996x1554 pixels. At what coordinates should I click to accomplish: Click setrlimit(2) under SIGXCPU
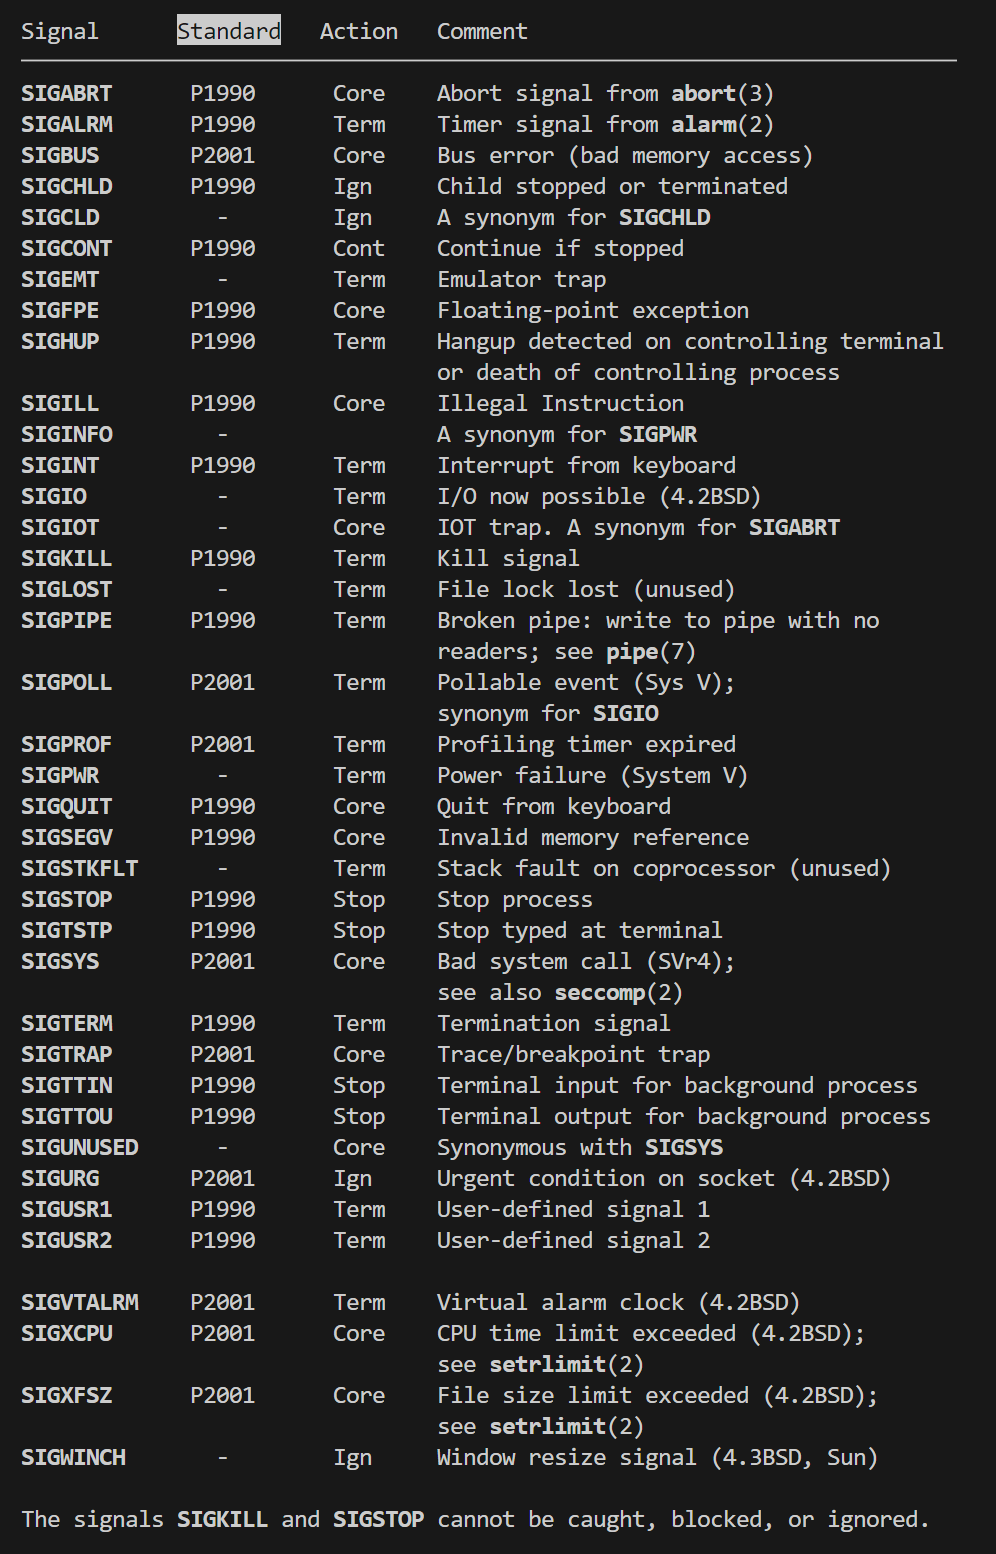click(x=567, y=1364)
